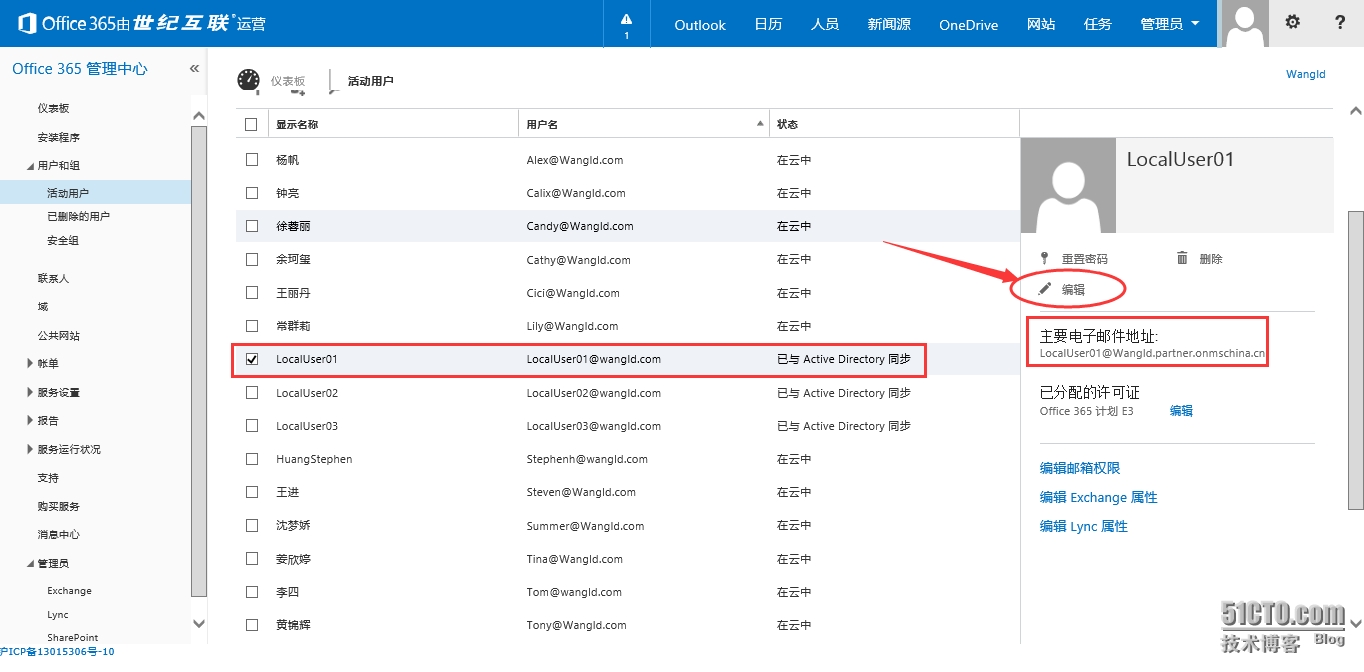Check the box for LocalUser02
This screenshot has height=672, width=1364.
pos(252,393)
